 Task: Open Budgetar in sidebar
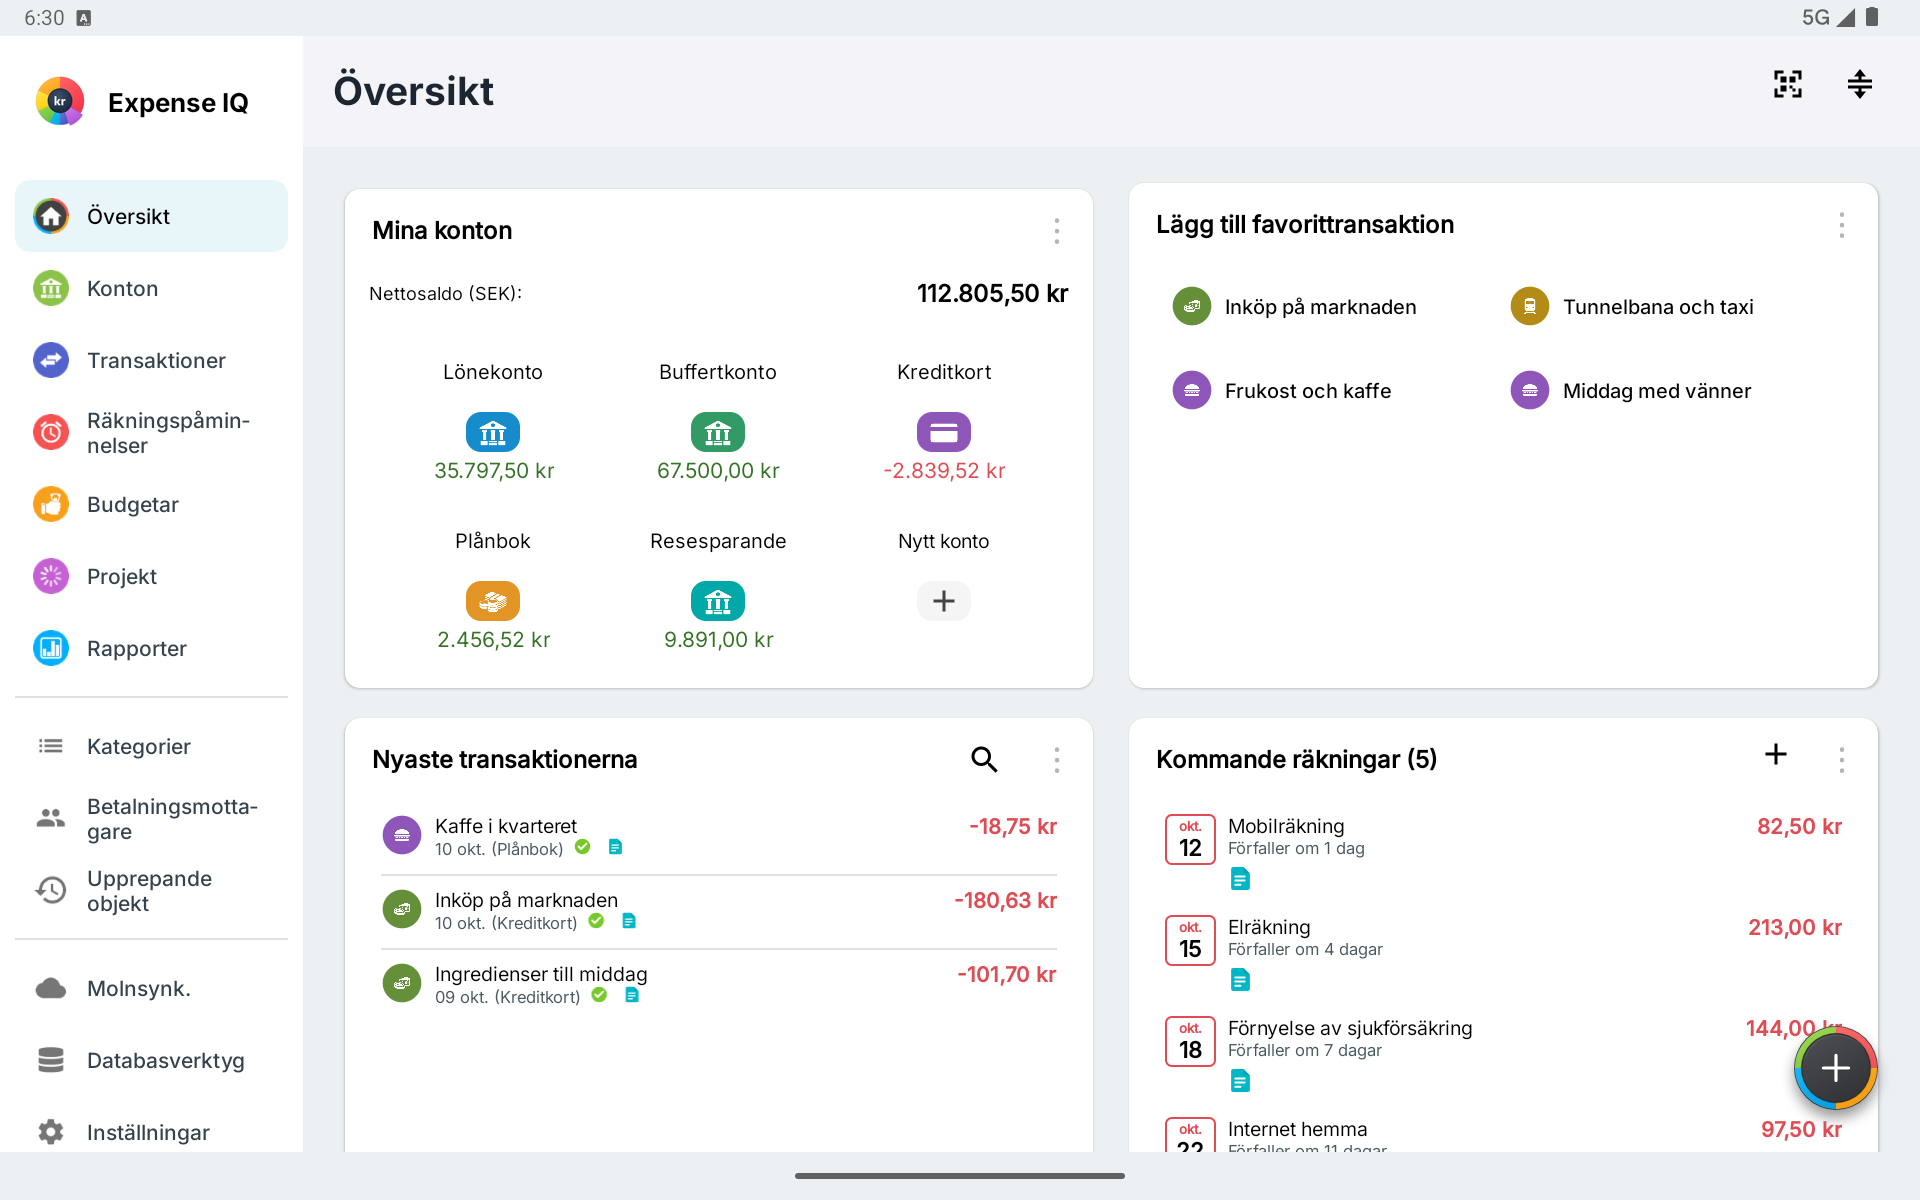coord(151,505)
